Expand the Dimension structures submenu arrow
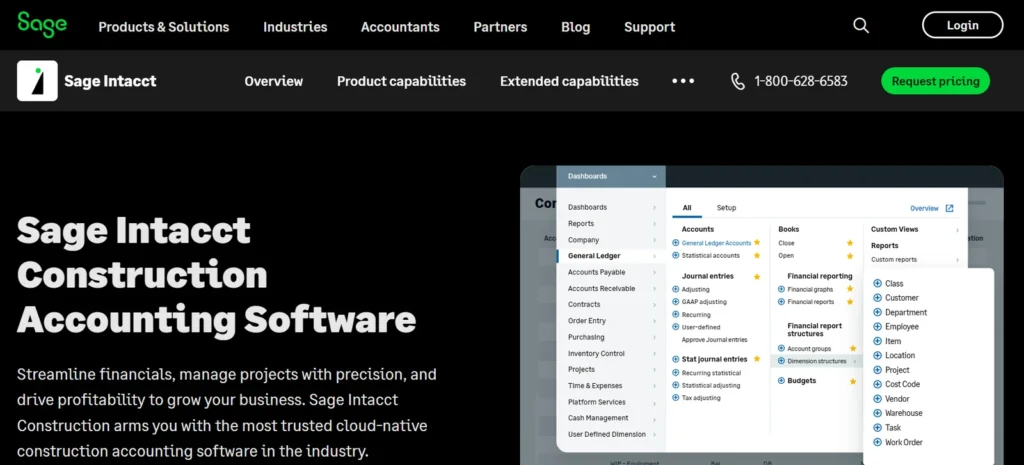Viewport: 1024px width, 465px height. [x=855, y=361]
